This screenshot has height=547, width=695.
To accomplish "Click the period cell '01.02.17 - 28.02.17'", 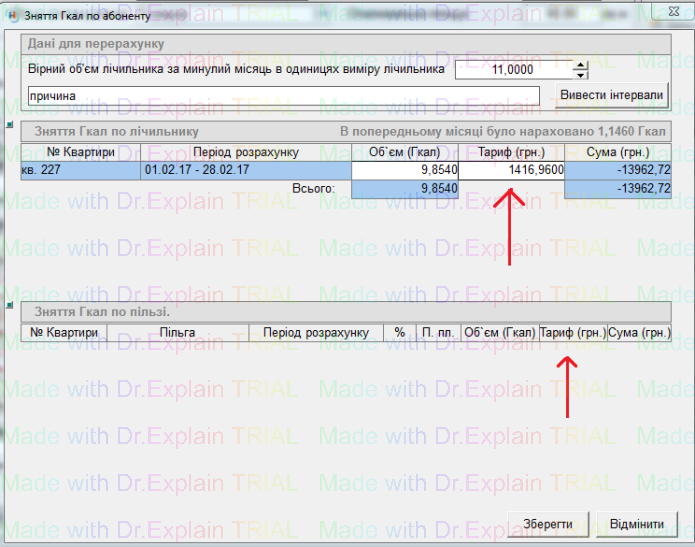I will (245, 170).
